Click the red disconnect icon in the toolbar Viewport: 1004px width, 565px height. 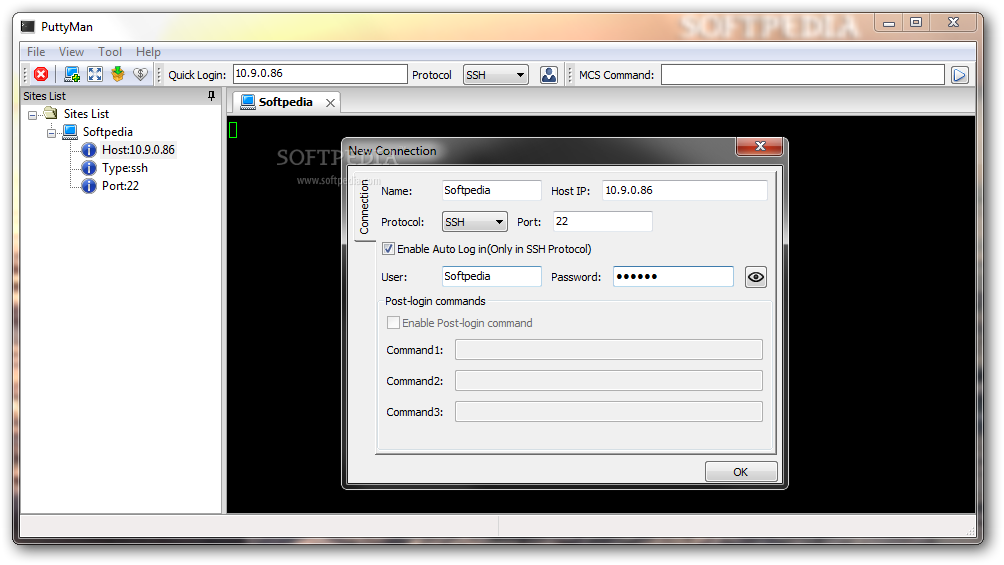point(41,74)
